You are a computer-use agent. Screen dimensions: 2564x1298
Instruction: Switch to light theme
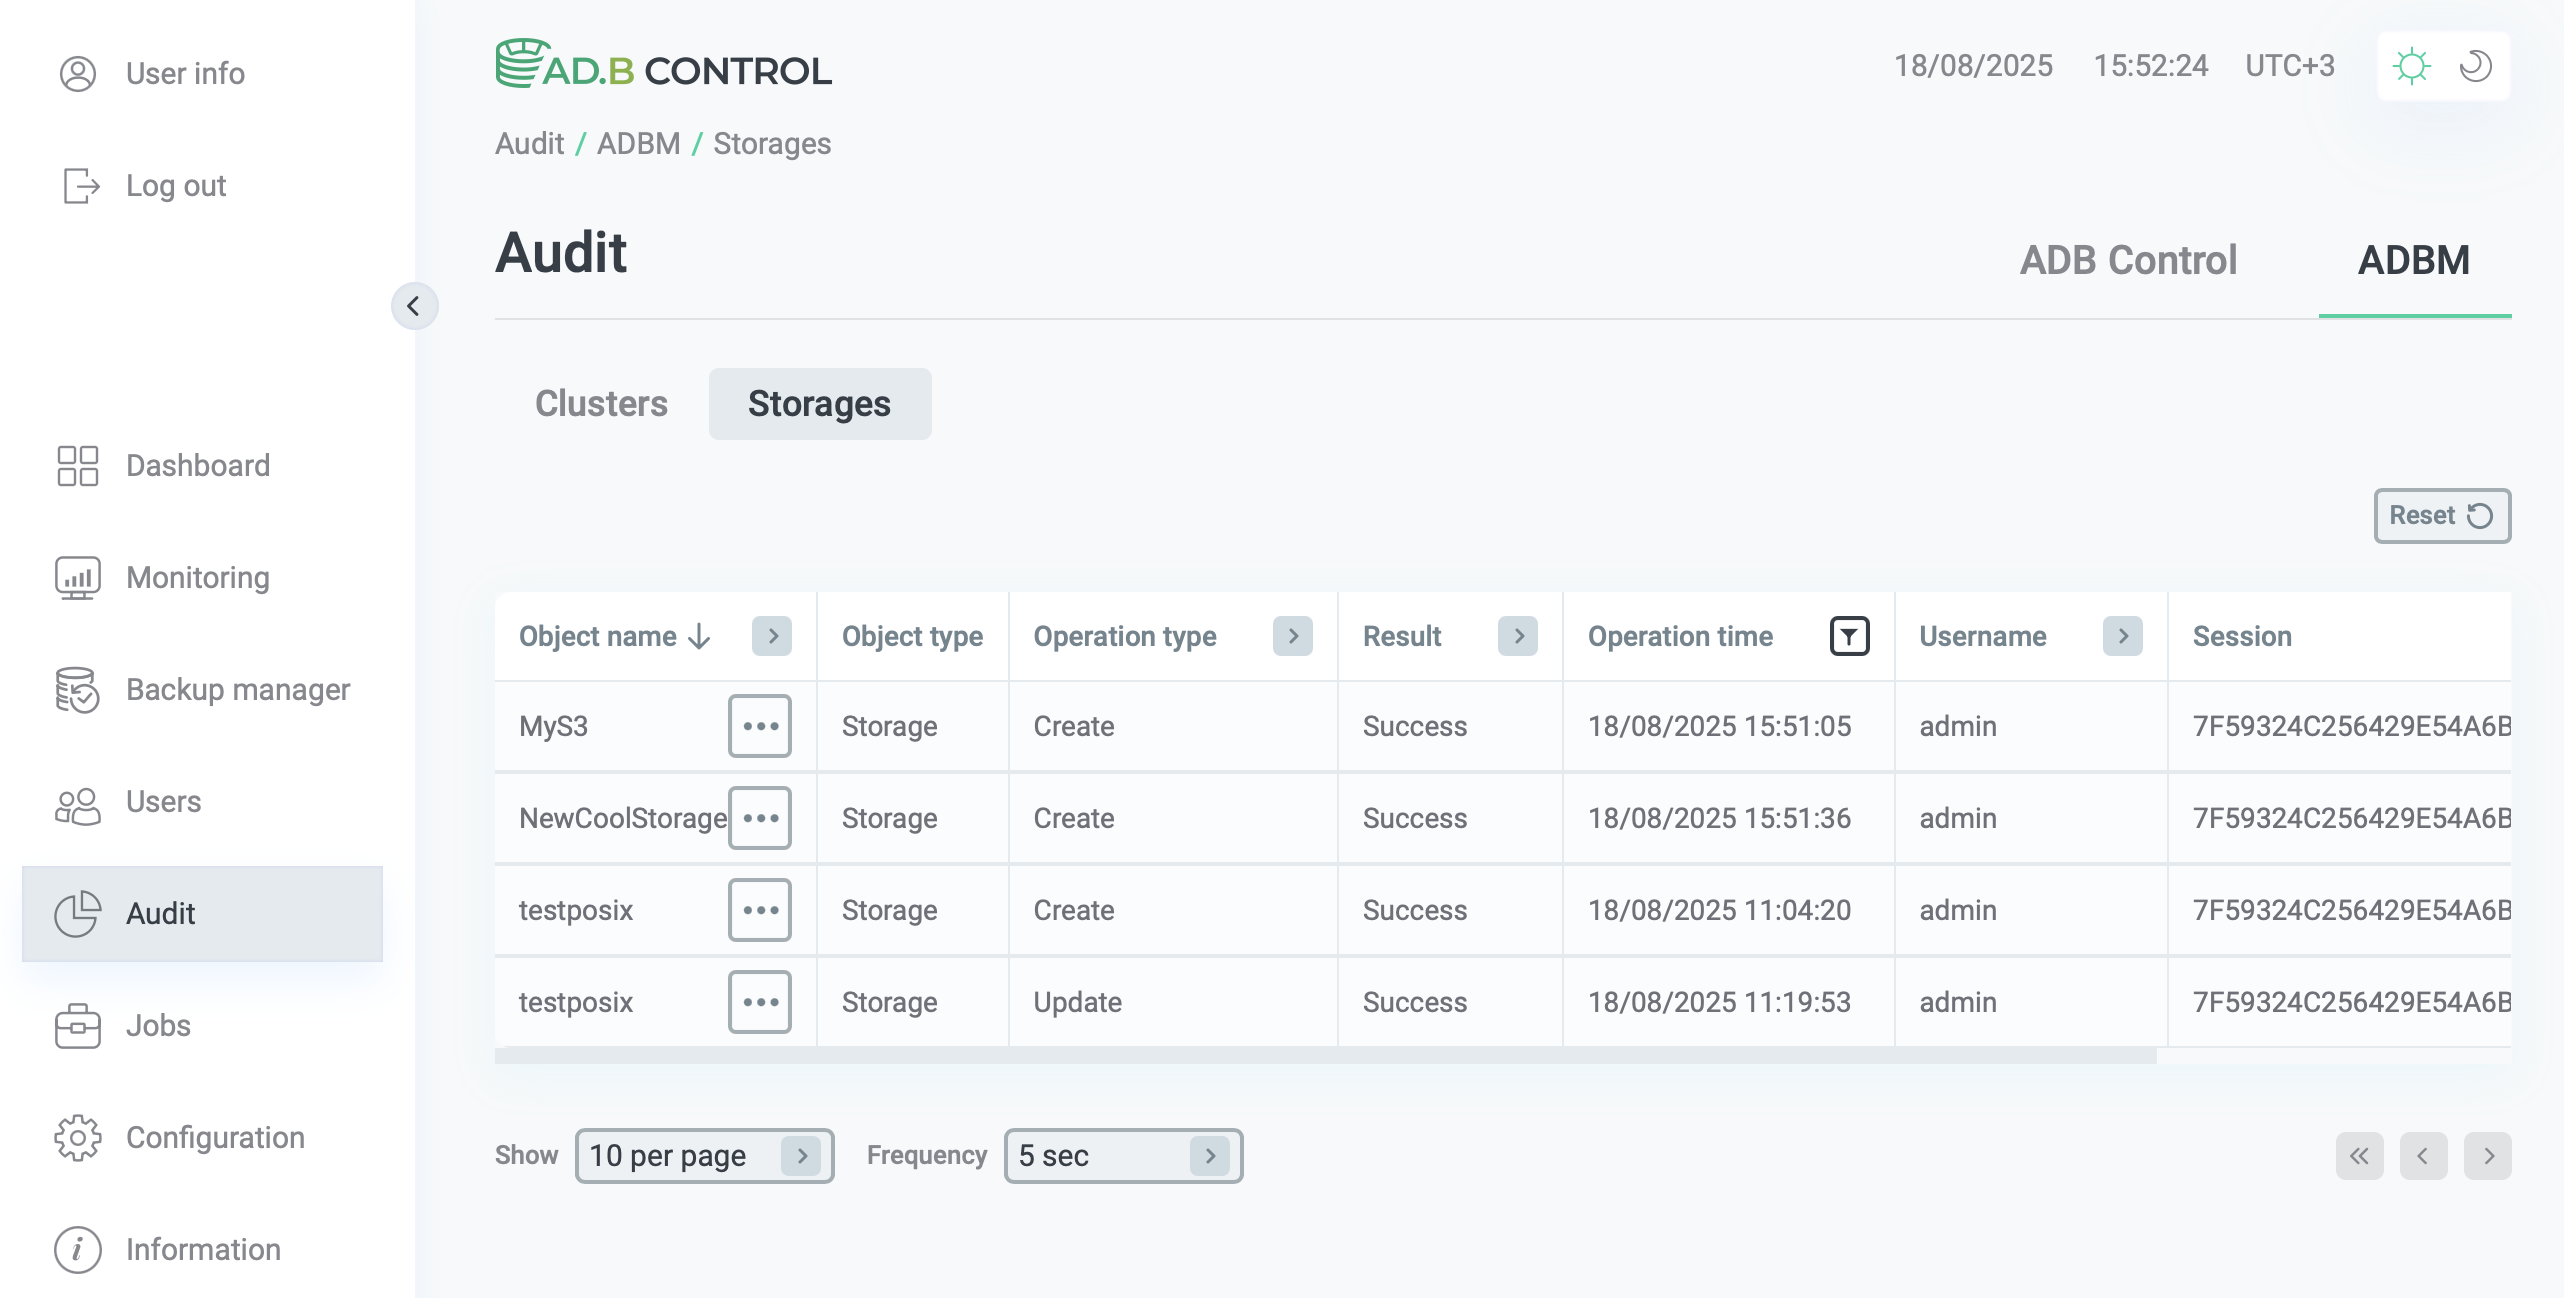click(2411, 65)
